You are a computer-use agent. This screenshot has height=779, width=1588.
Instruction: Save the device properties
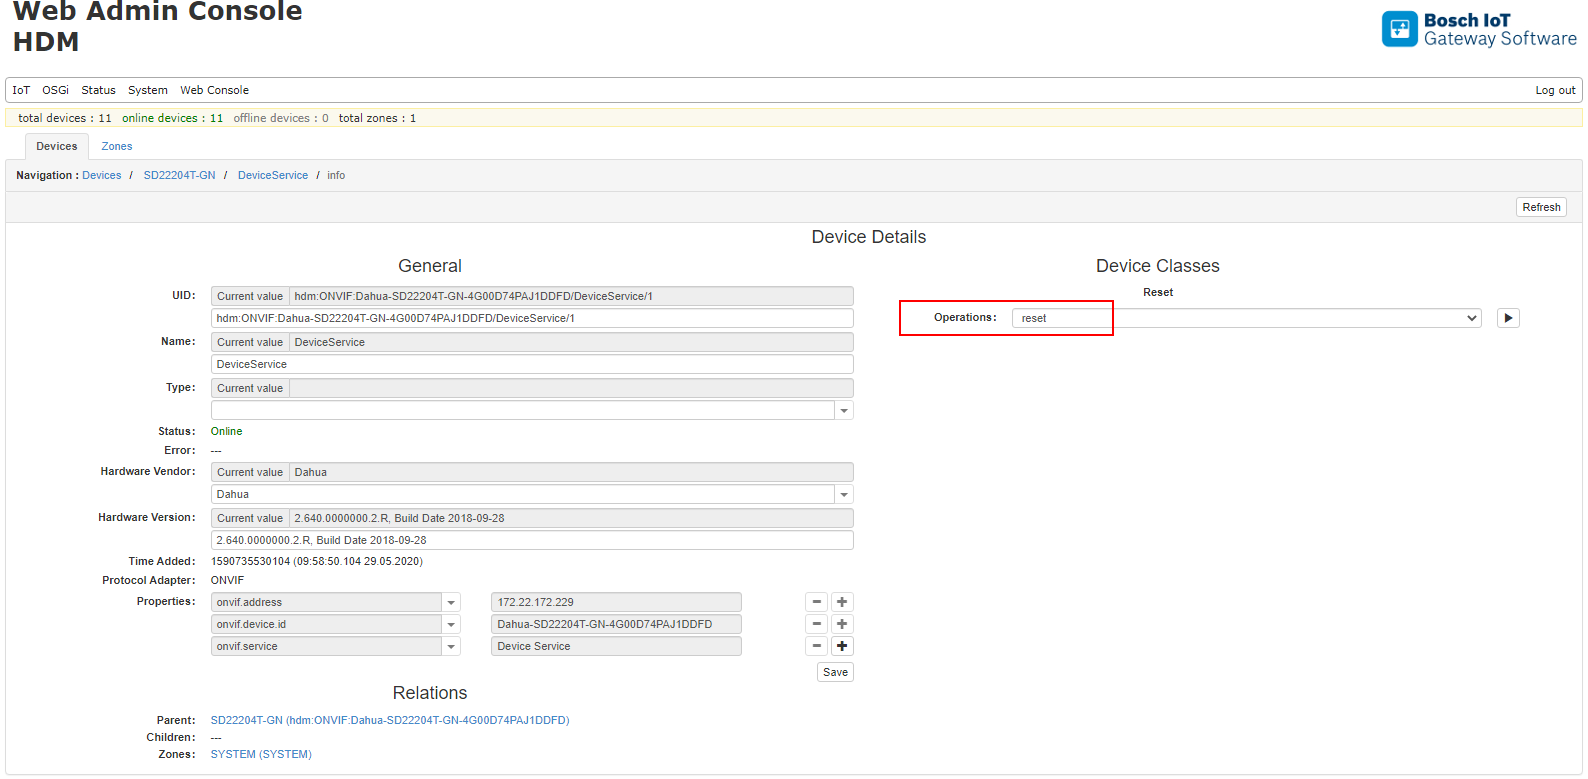[835, 672]
